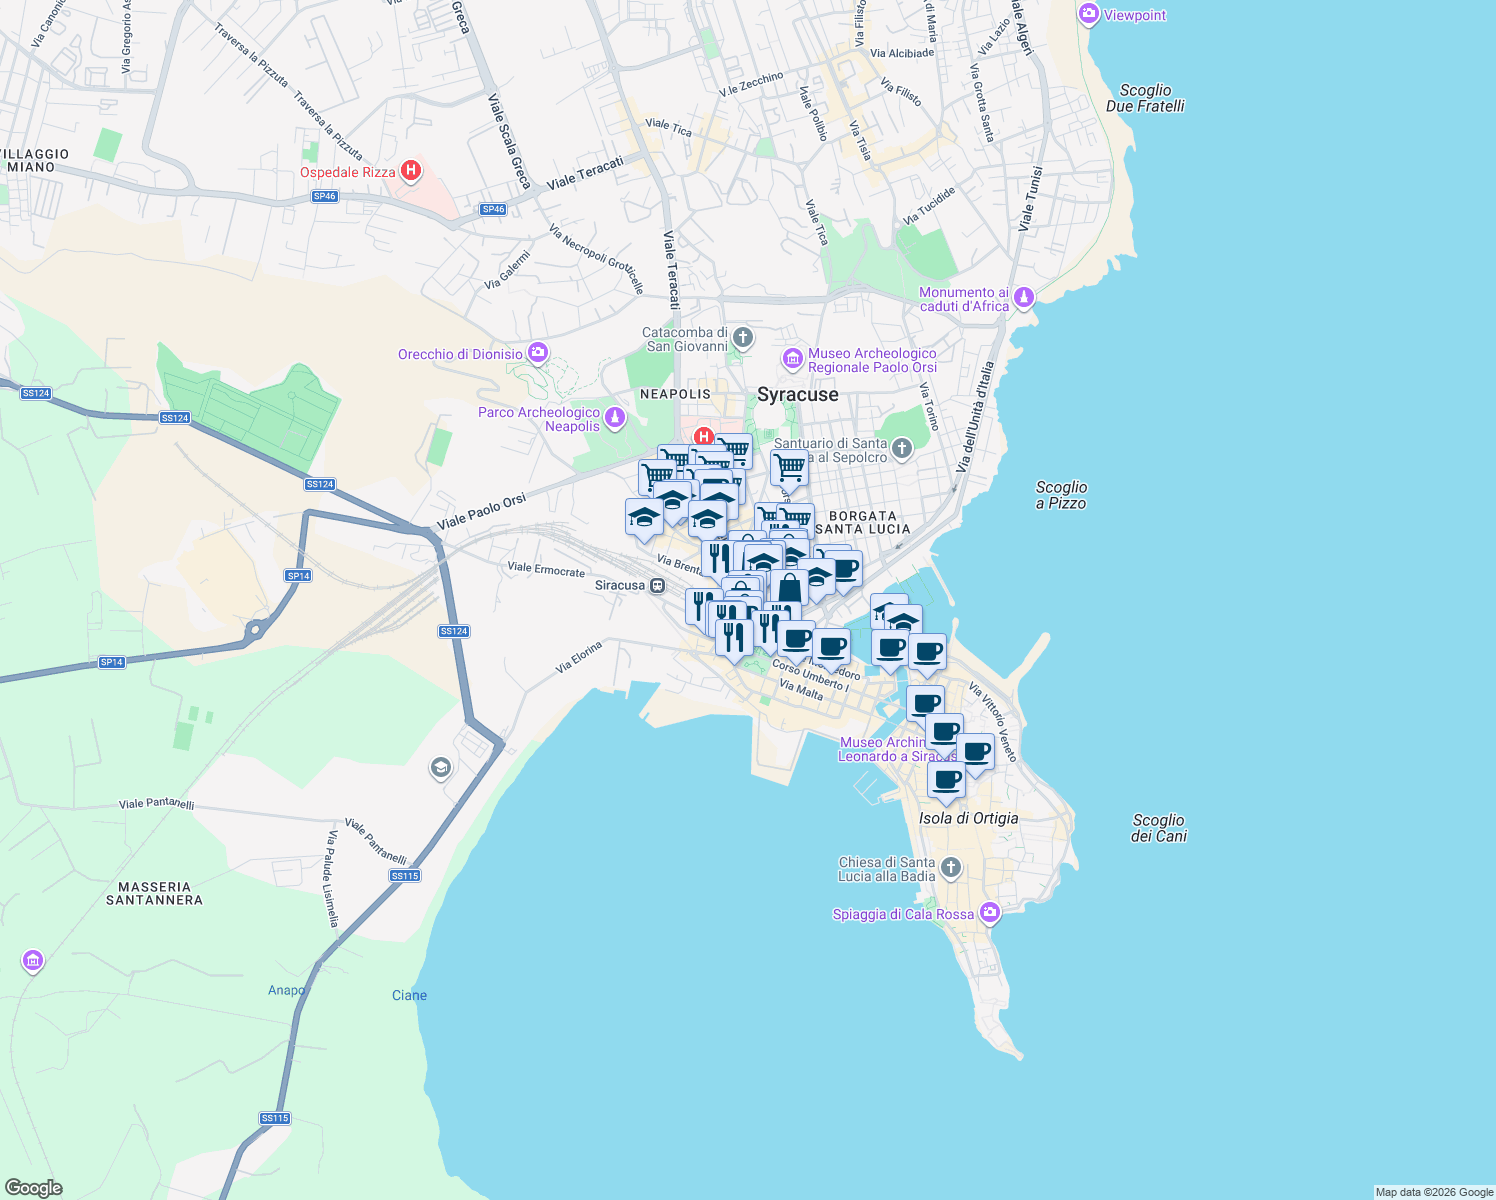This screenshot has width=1496, height=1200.
Task: Open the Museo Archeologico Regionale Paolo Orsi marker
Action: 794,359
